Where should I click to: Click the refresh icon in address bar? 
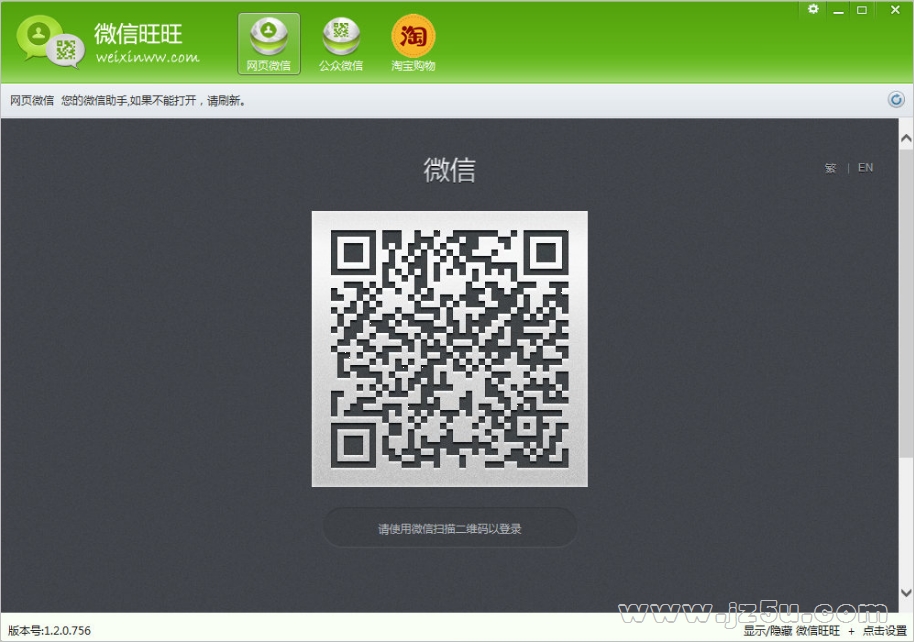pyautogui.click(x=896, y=100)
